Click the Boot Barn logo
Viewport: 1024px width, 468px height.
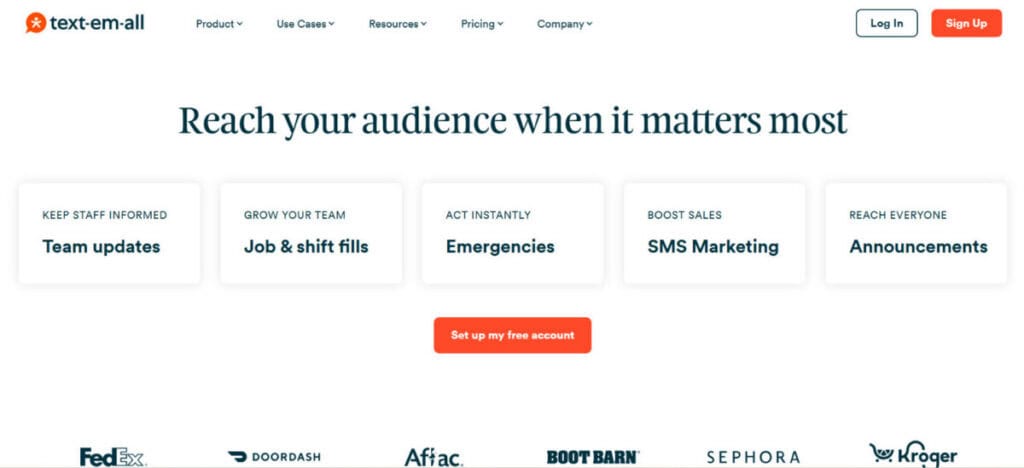[593, 457]
